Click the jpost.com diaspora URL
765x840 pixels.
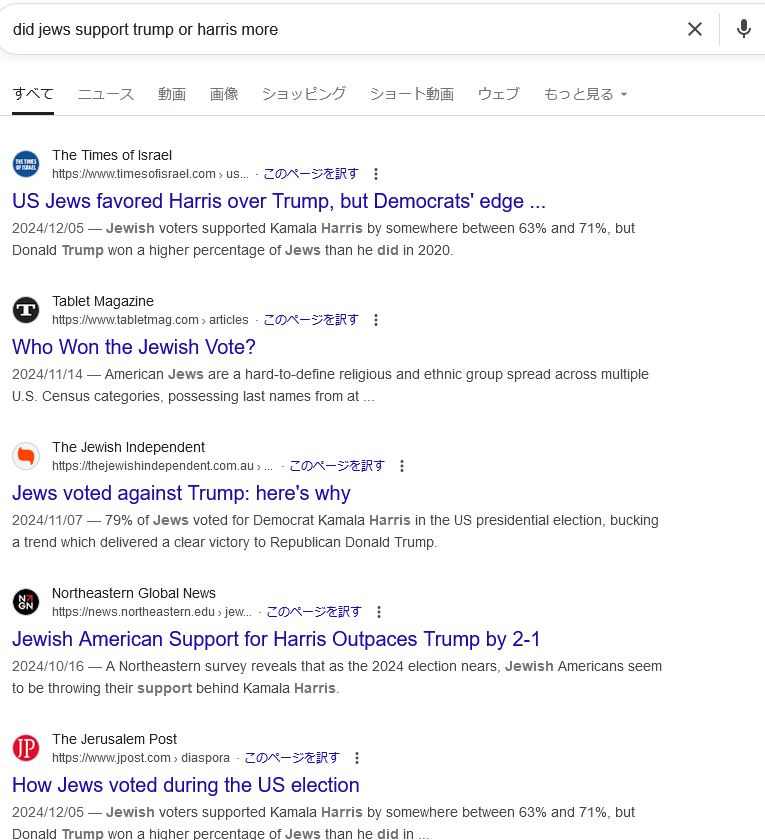point(140,758)
